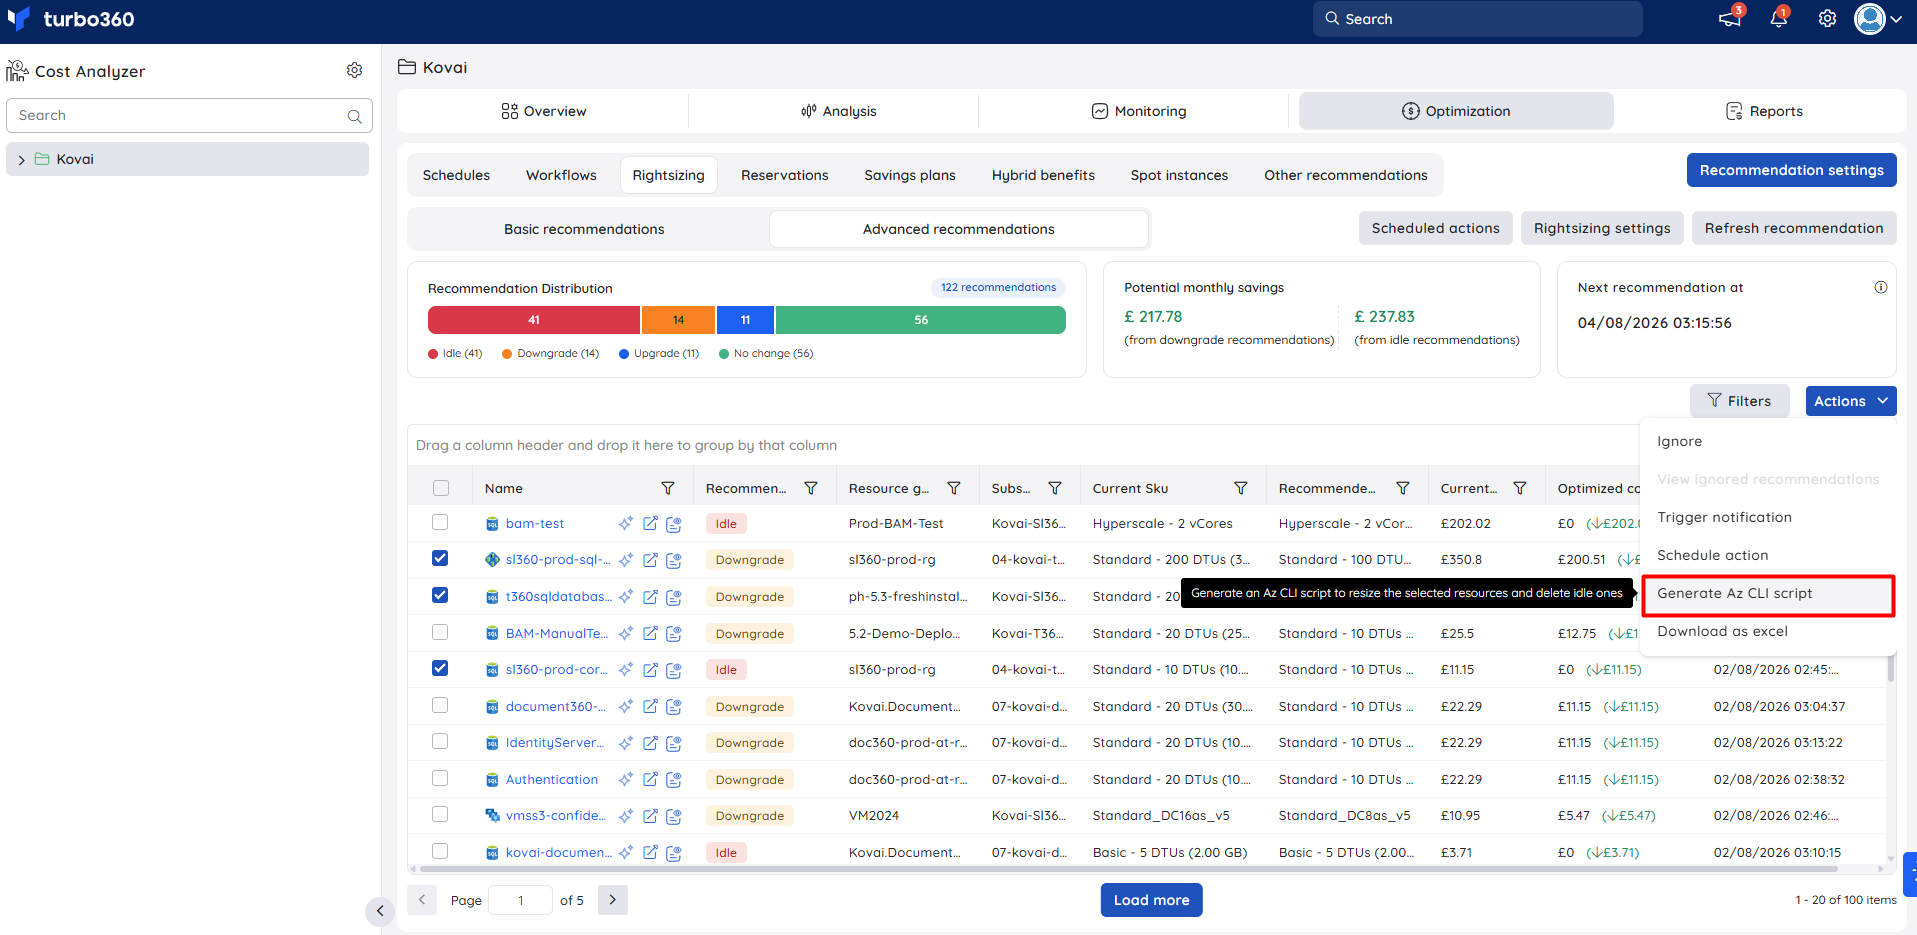This screenshot has height=935, width=1917.
Task: Filter the Recommended Sku column
Action: 1403,488
